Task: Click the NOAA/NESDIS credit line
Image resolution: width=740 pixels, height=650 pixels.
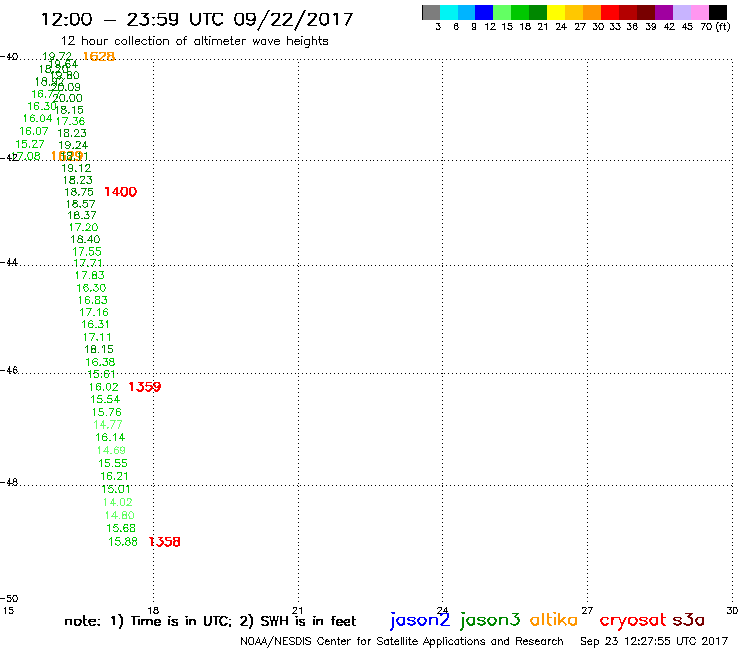Action: click(402, 642)
